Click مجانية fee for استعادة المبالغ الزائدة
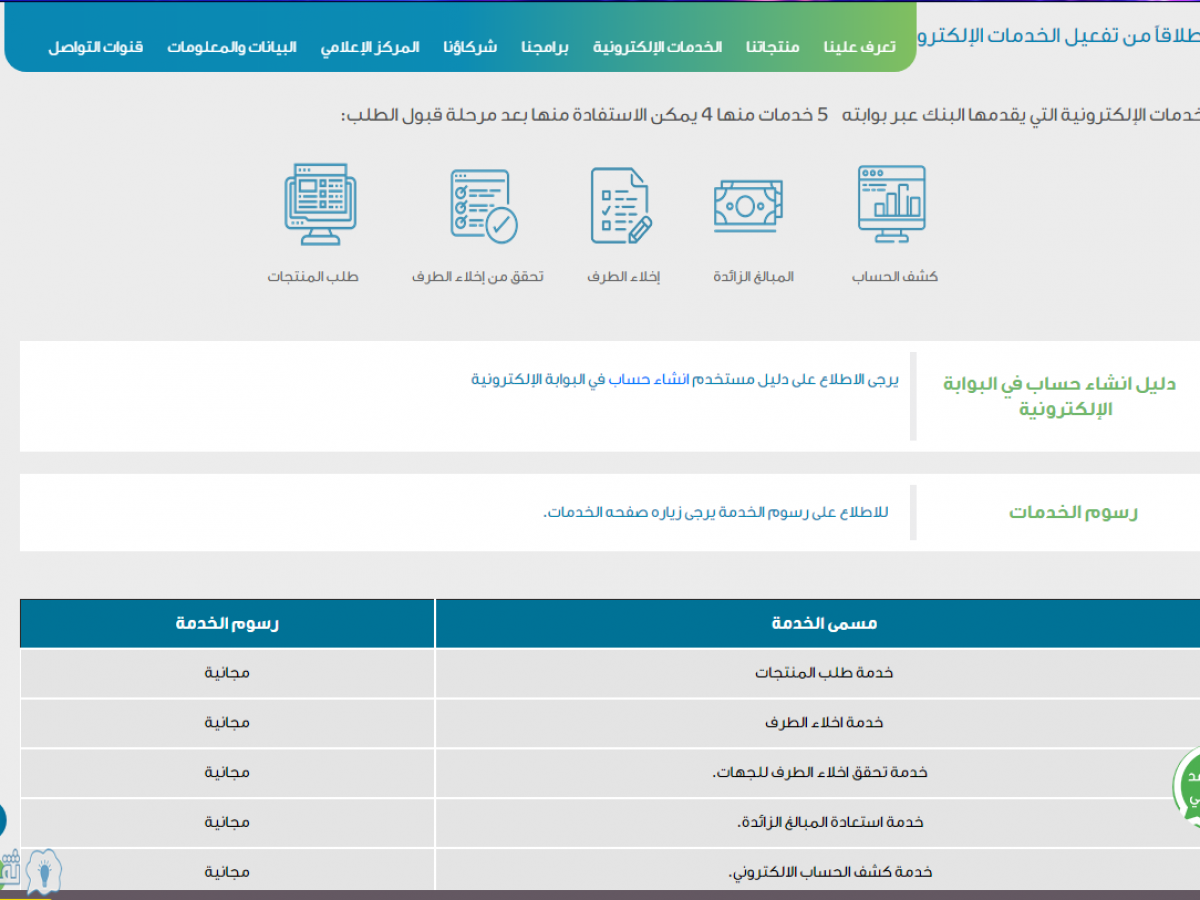The image size is (1200, 900). point(227,823)
